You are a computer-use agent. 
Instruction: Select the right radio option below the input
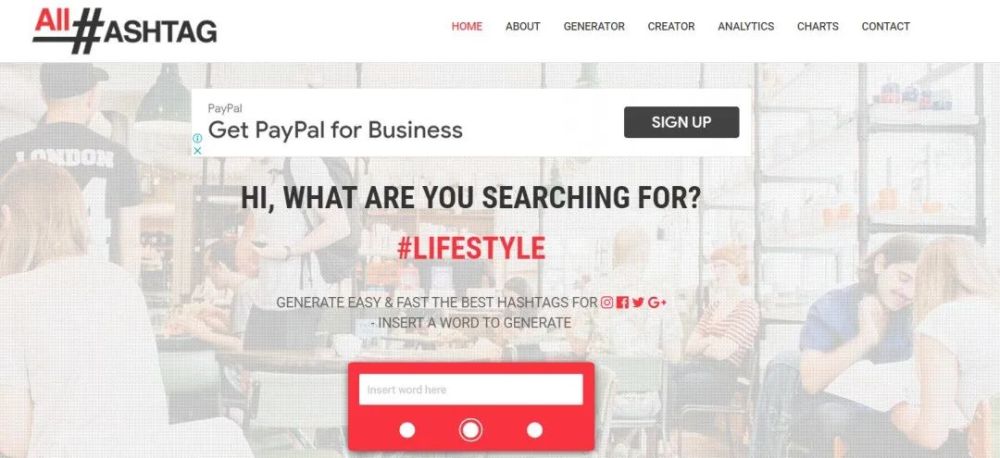[x=534, y=430]
